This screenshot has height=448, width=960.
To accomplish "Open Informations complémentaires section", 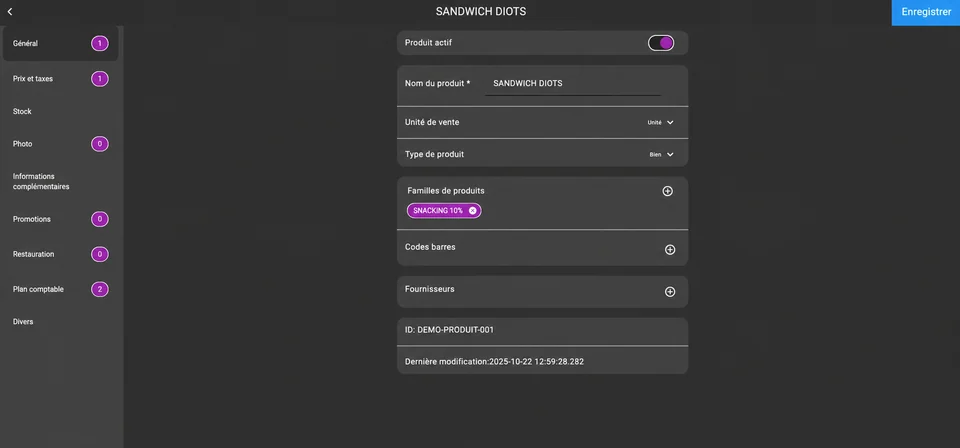I will tap(61, 181).
